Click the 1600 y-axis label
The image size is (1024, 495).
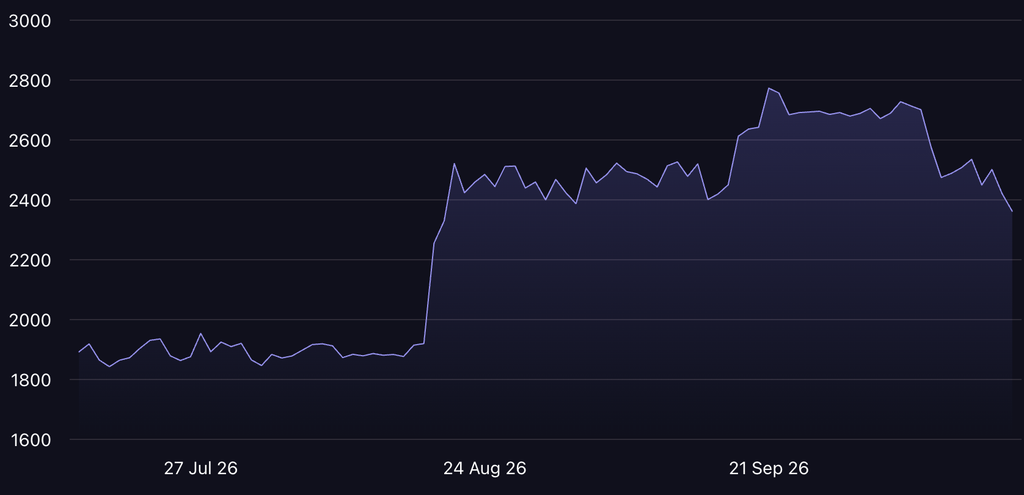tap(29, 439)
